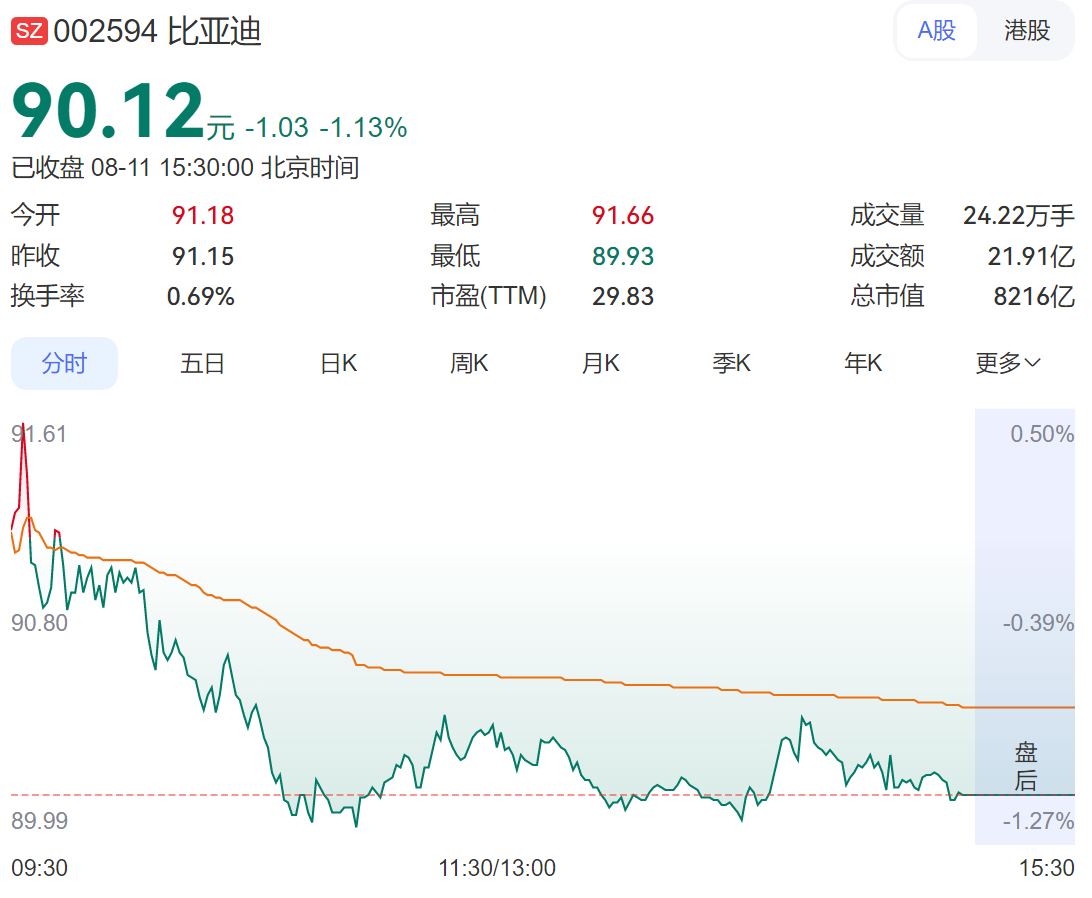
Task: Click the red SZ exchange badge
Action: pos(29,31)
